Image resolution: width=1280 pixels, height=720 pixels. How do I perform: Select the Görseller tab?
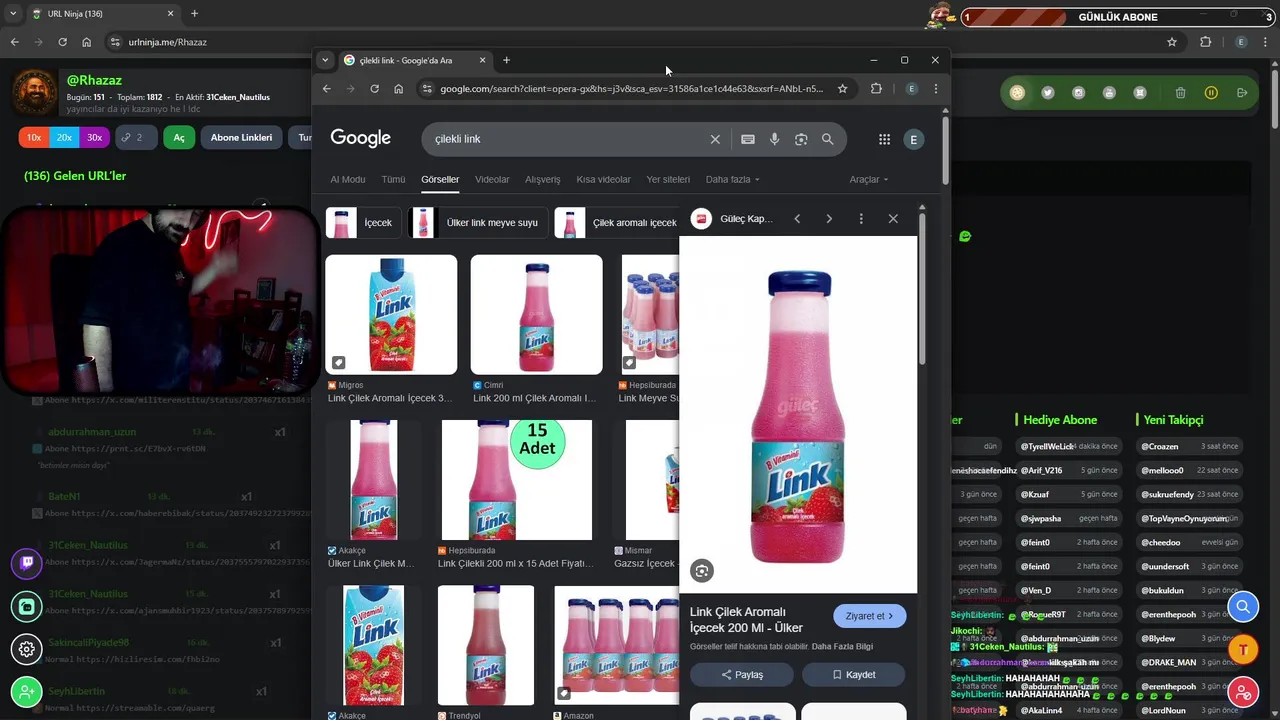(x=440, y=180)
